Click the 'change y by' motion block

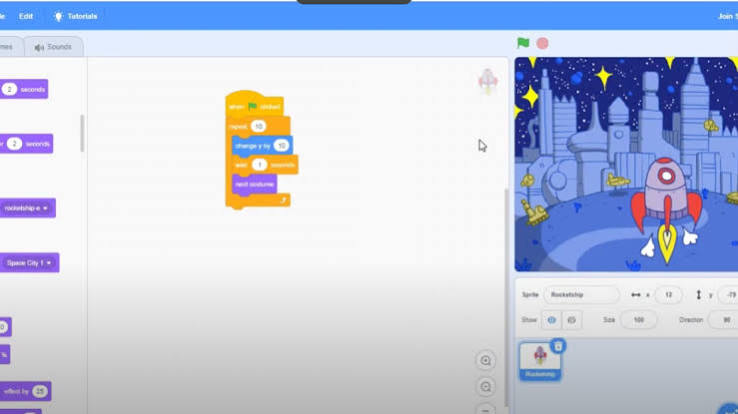[262, 146]
